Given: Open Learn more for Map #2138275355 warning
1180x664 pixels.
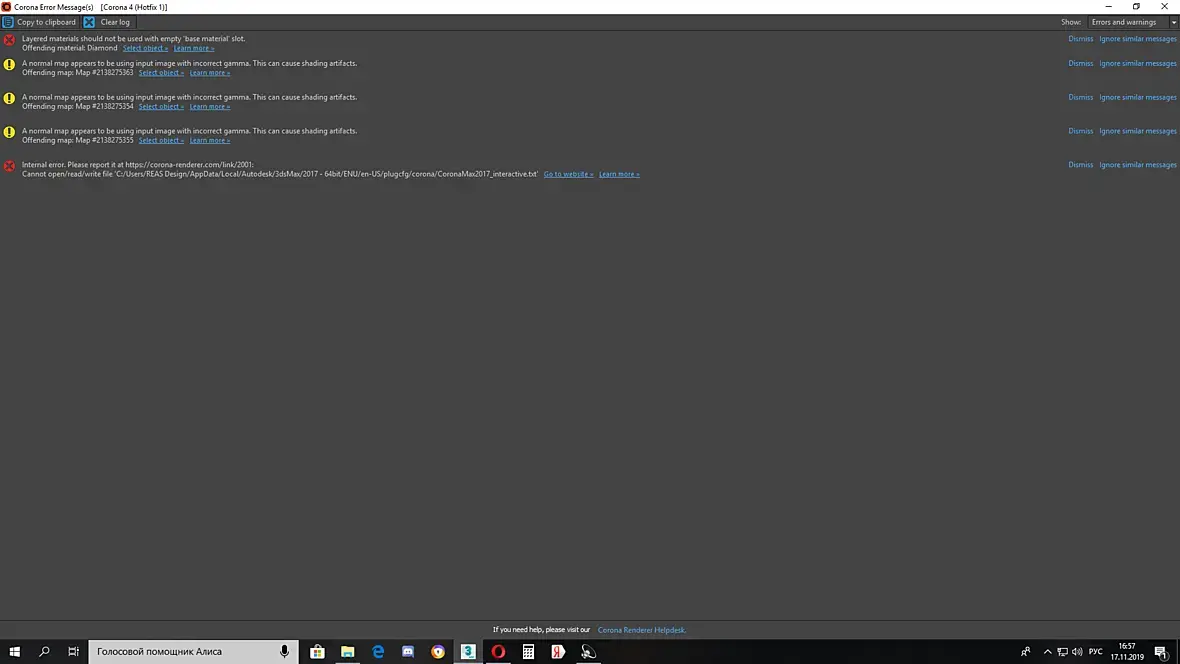Looking at the screenshot, I should [x=210, y=141].
